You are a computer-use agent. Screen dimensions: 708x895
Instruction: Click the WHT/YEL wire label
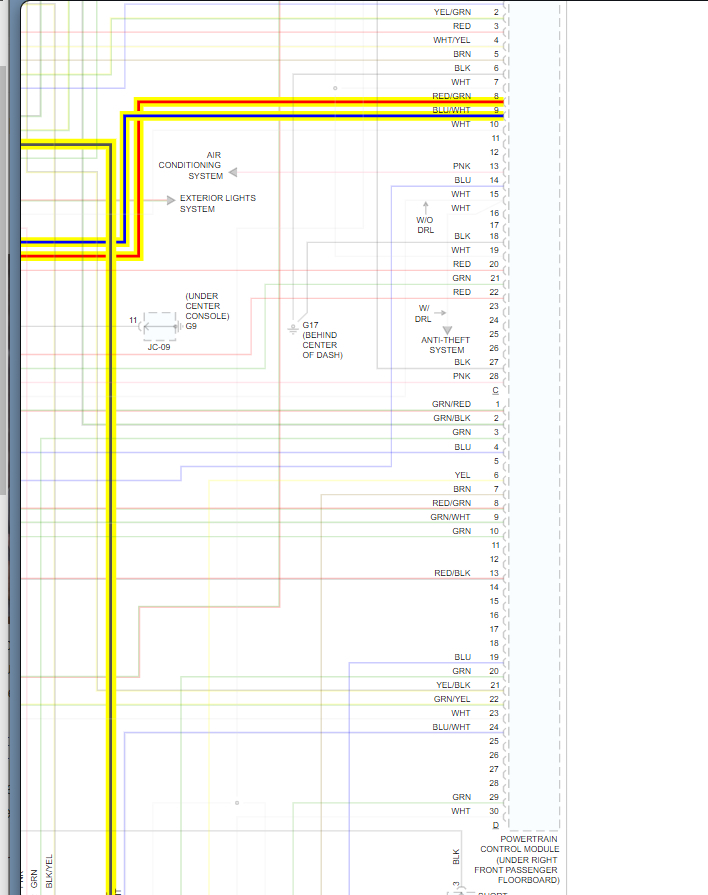[452, 40]
